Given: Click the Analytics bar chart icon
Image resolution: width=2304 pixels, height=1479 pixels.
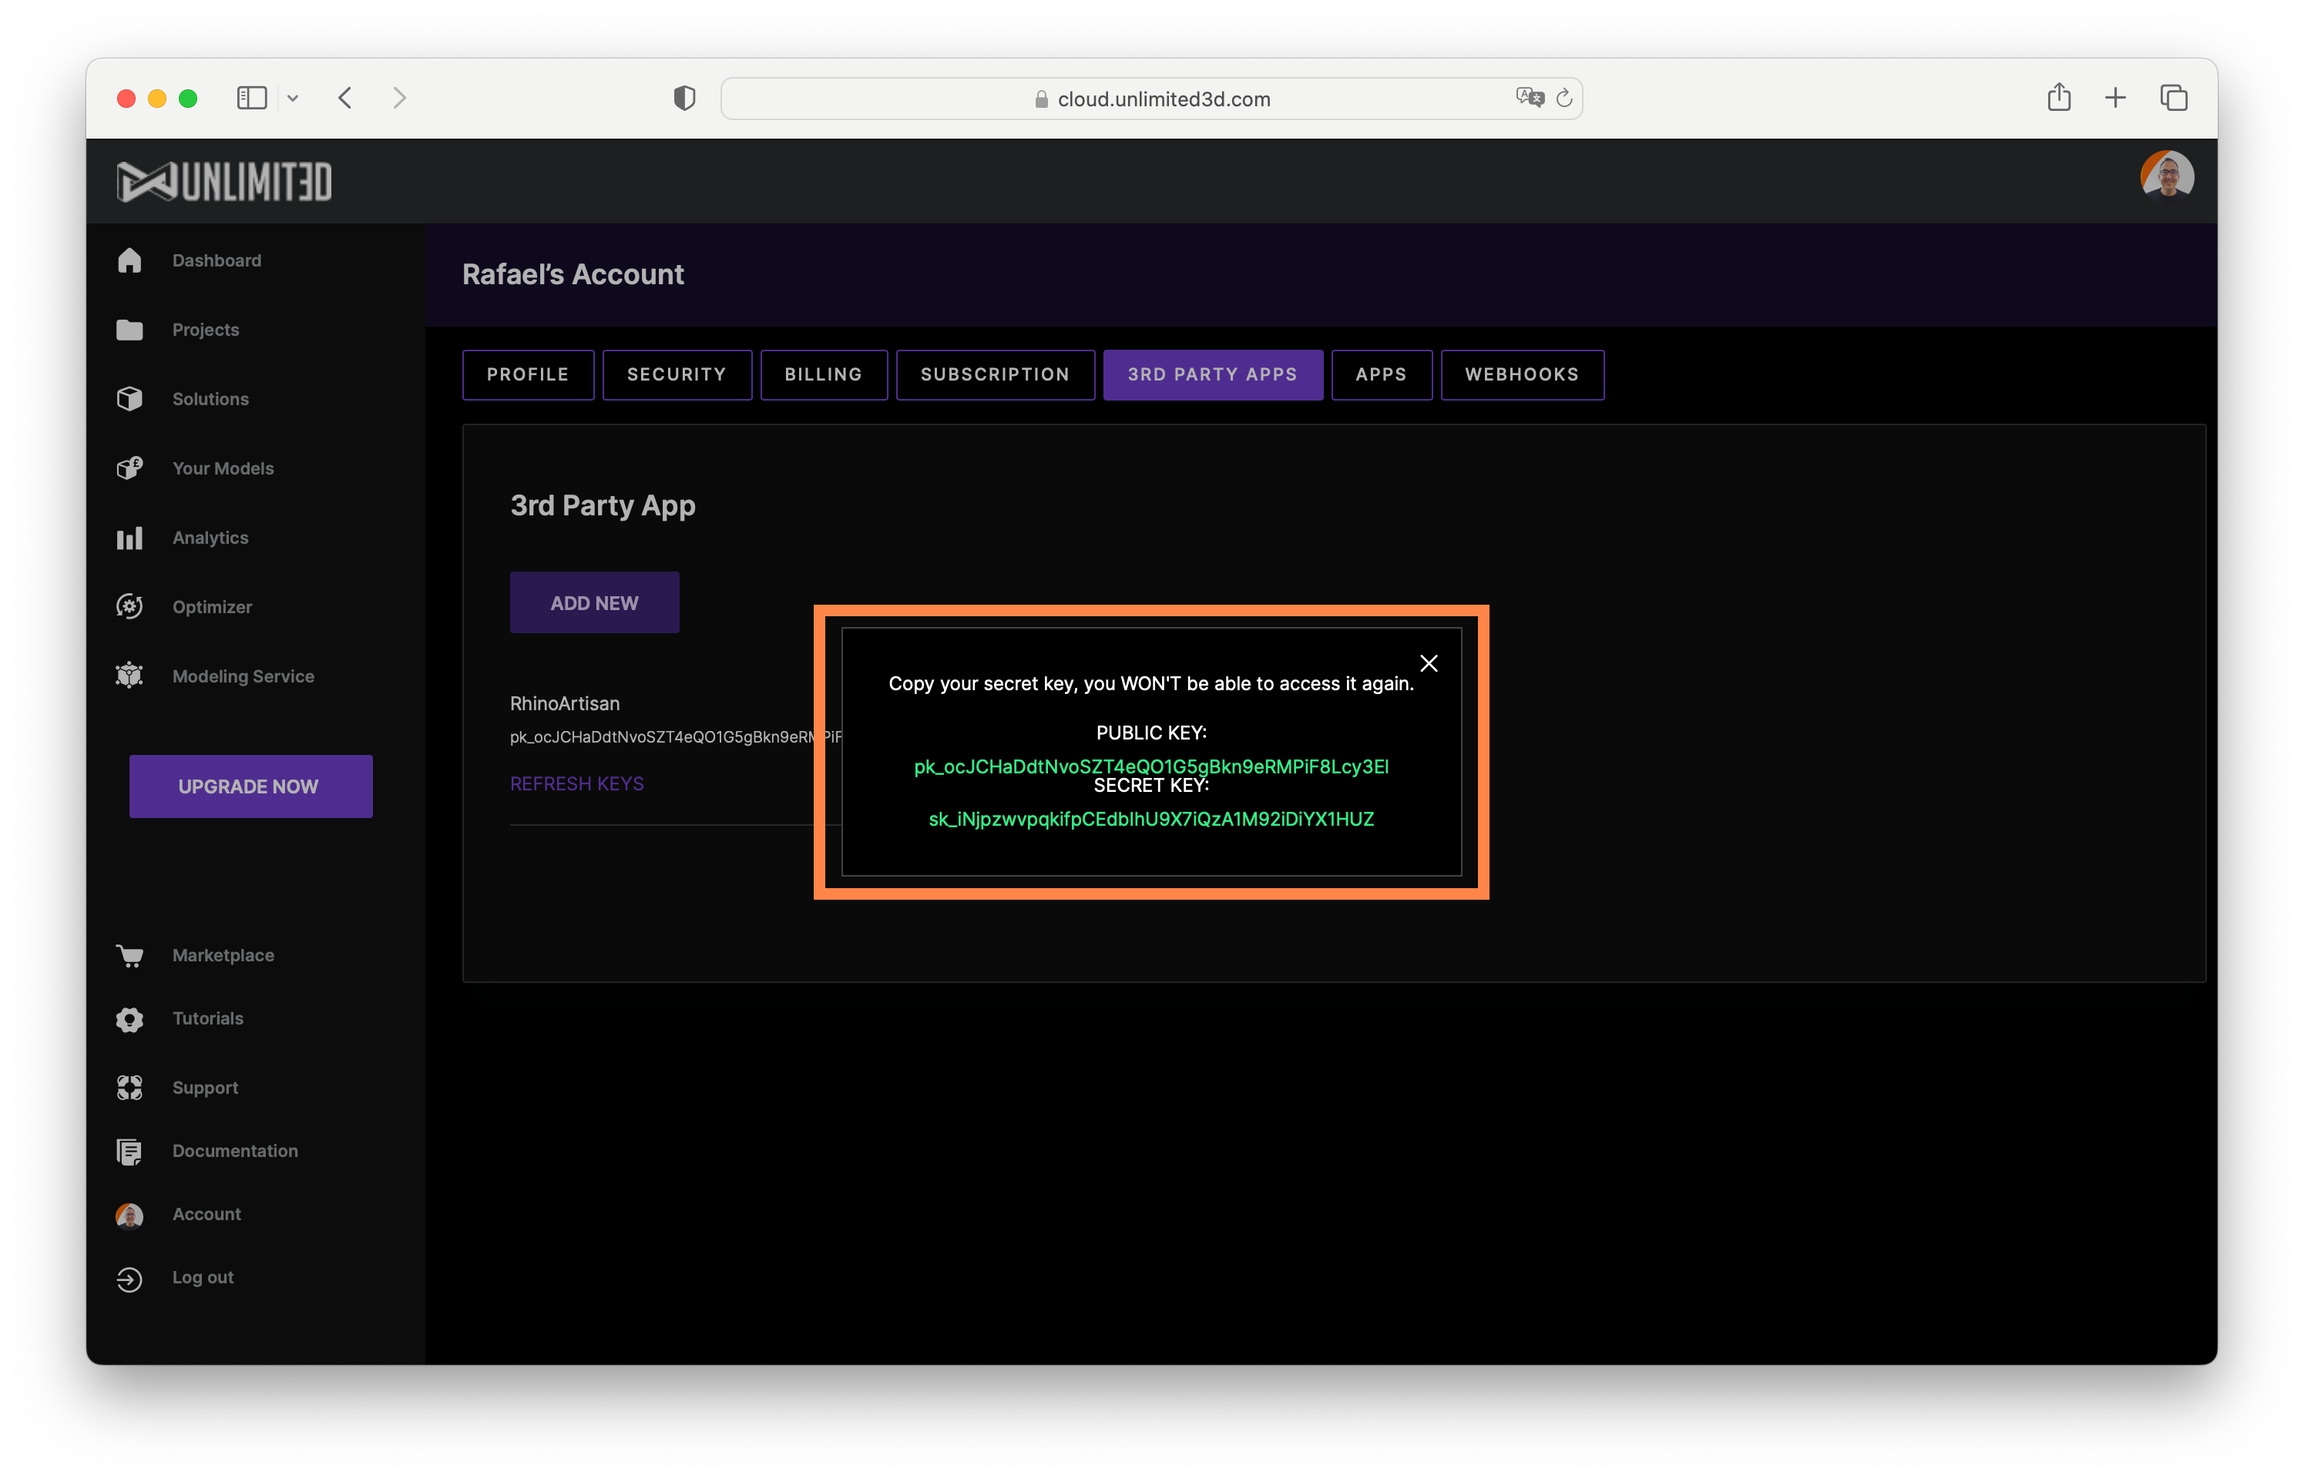Looking at the screenshot, I should tap(129, 538).
